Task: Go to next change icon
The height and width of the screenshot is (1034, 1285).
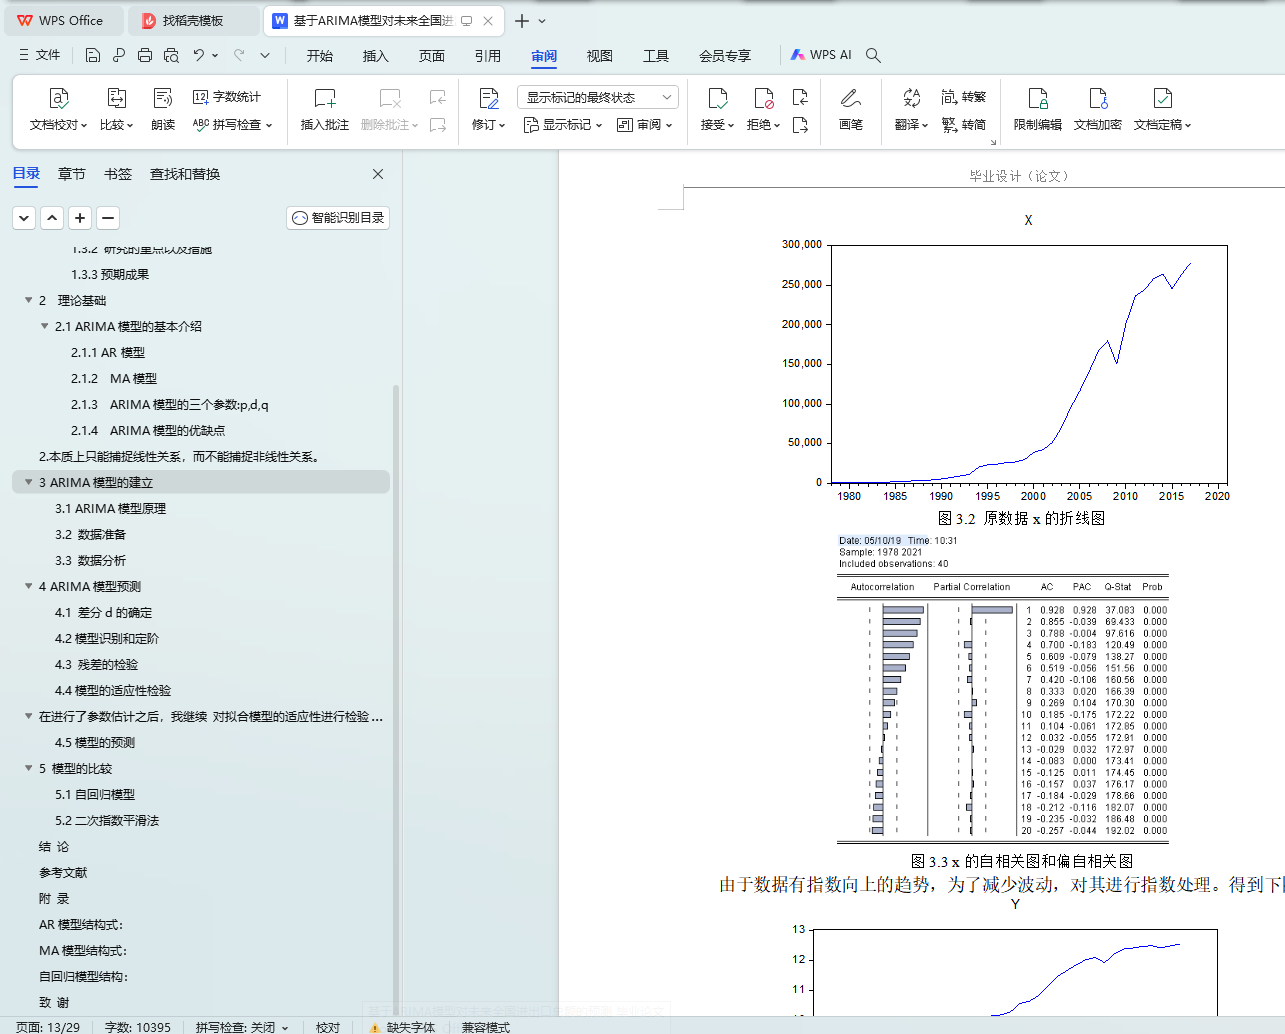Action: coord(800,125)
